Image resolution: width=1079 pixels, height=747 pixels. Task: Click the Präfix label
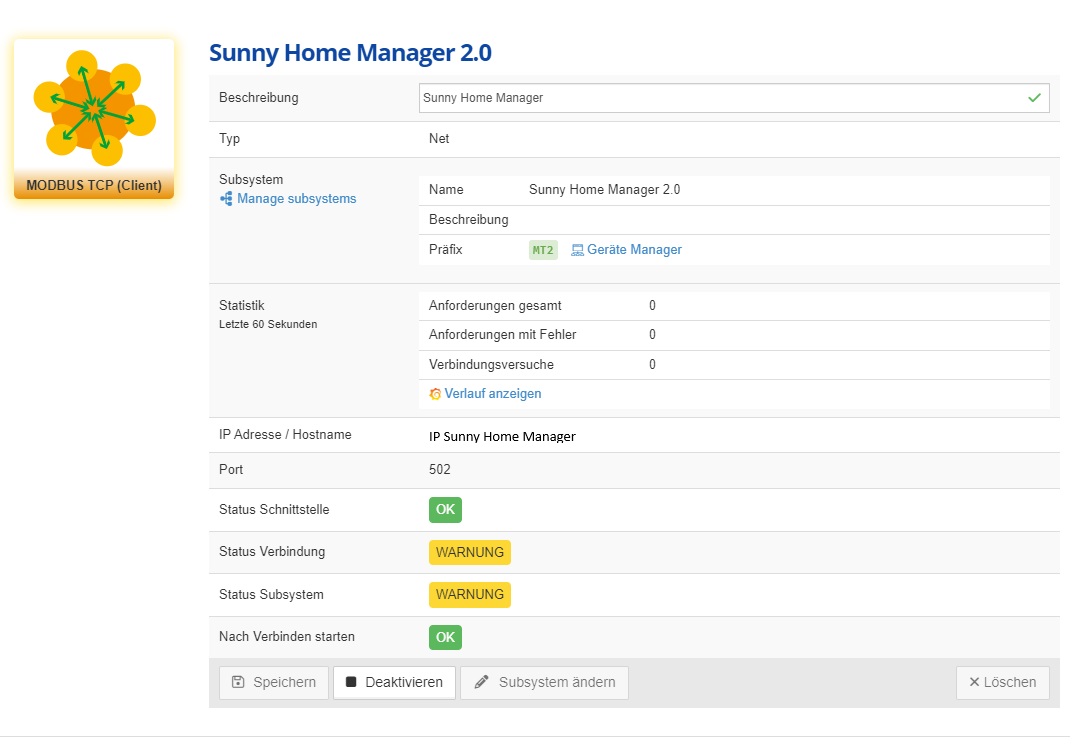(445, 250)
